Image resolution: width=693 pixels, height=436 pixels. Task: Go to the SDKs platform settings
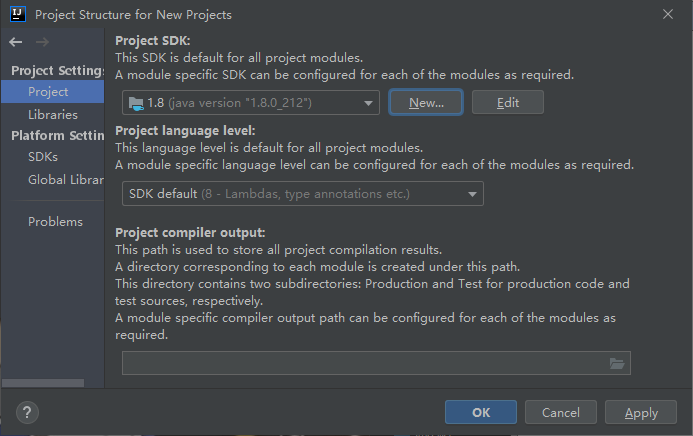pos(43,157)
